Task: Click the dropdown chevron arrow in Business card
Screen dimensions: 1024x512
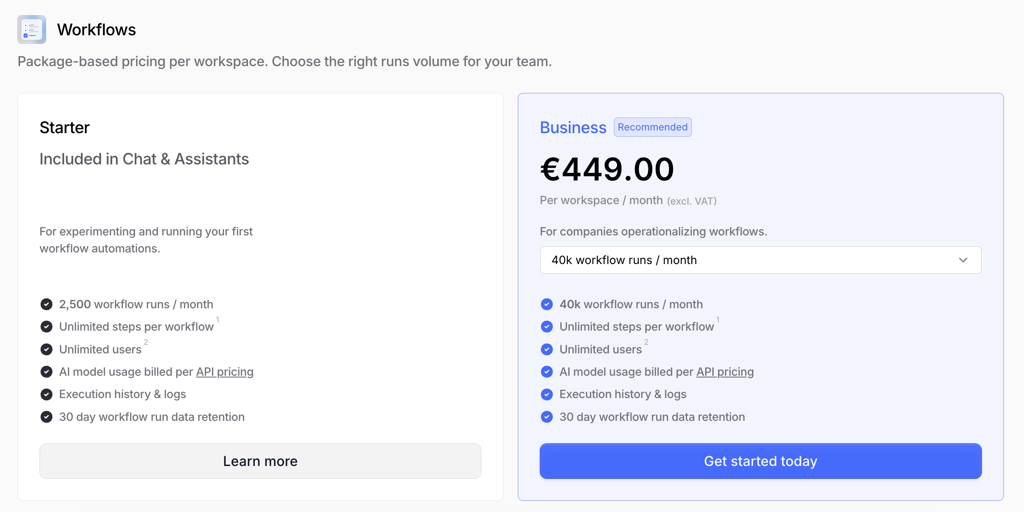Action: (x=963, y=260)
